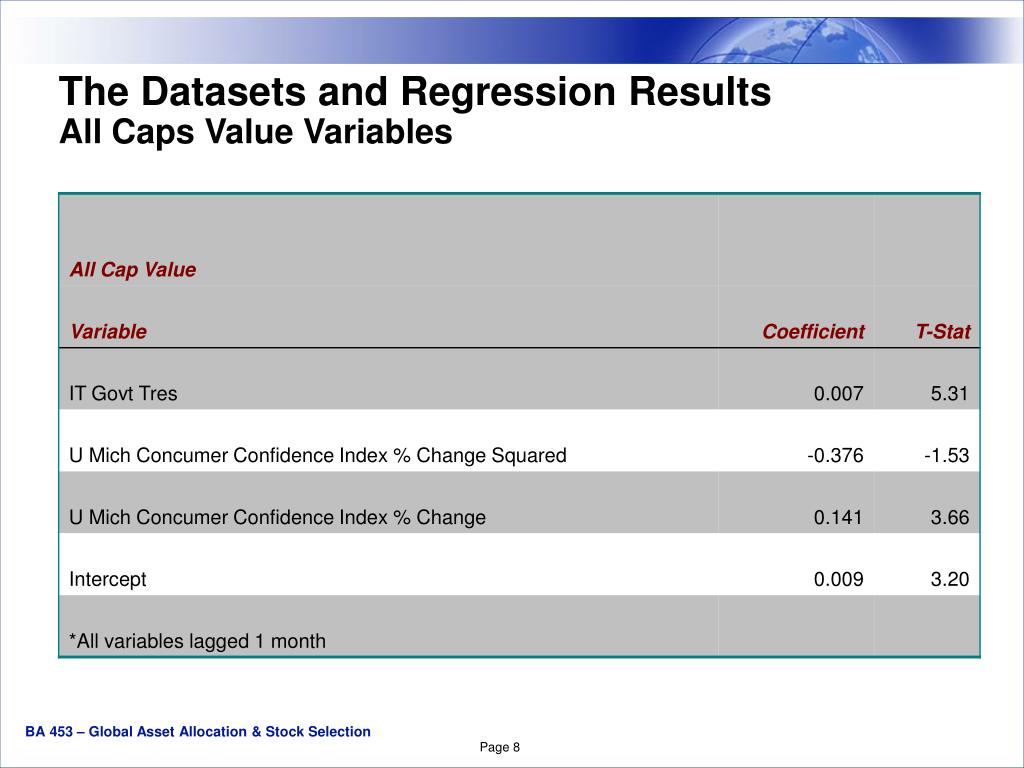Click the slide title 'The Datasets and Regression Results'
The height and width of the screenshot is (768, 1024).
point(415,91)
